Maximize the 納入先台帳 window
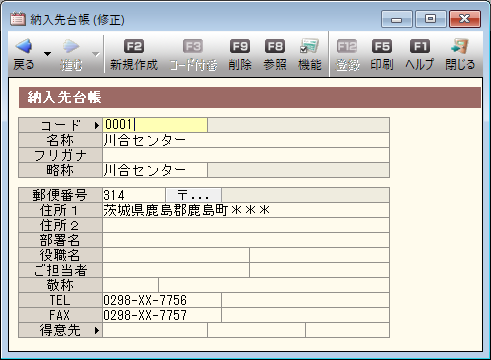The width and height of the screenshot is (491, 360). (x=430, y=19)
